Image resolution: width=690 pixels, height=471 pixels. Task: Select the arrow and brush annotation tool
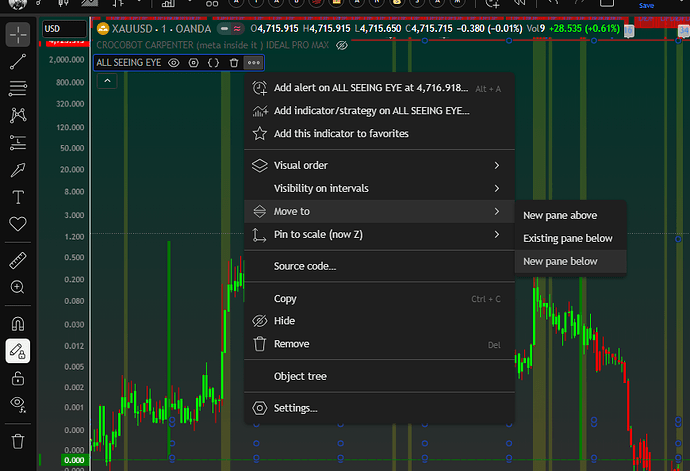tap(18, 170)
